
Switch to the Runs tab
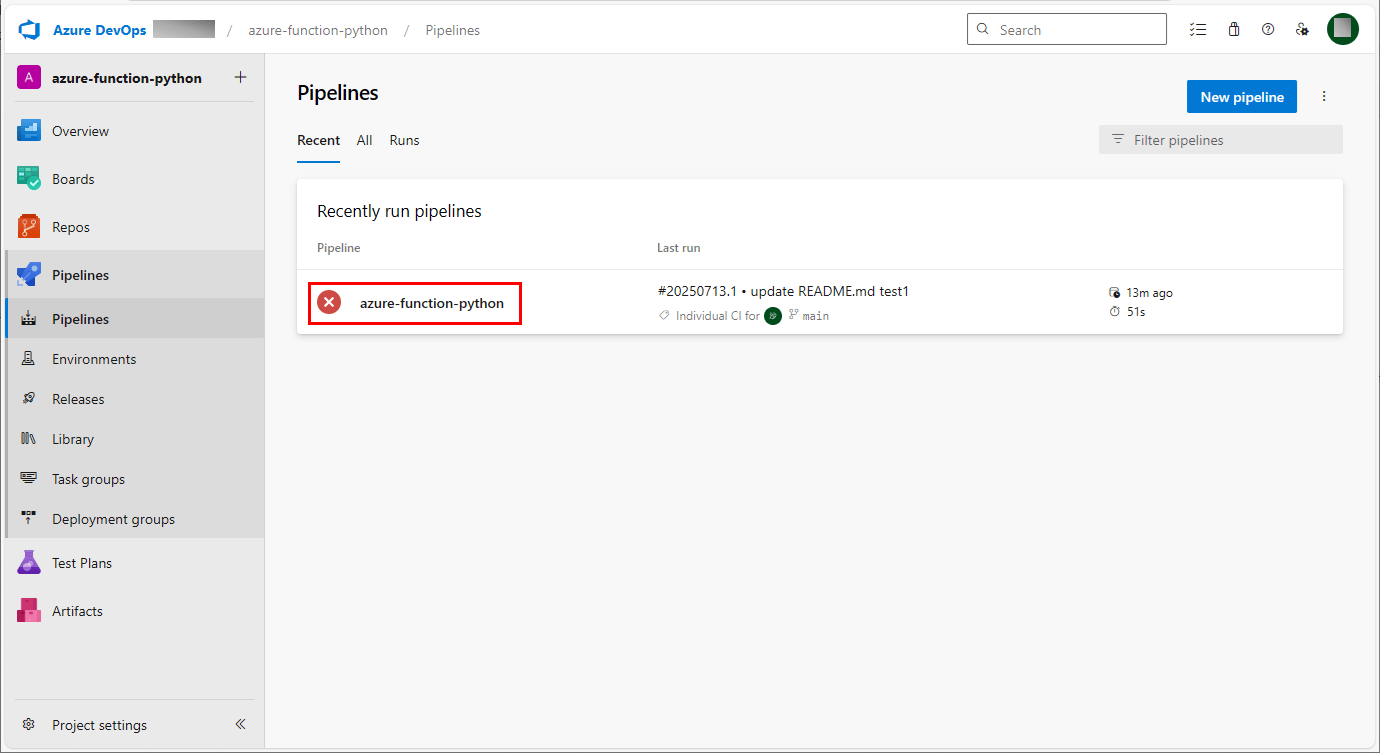[404, 140]
